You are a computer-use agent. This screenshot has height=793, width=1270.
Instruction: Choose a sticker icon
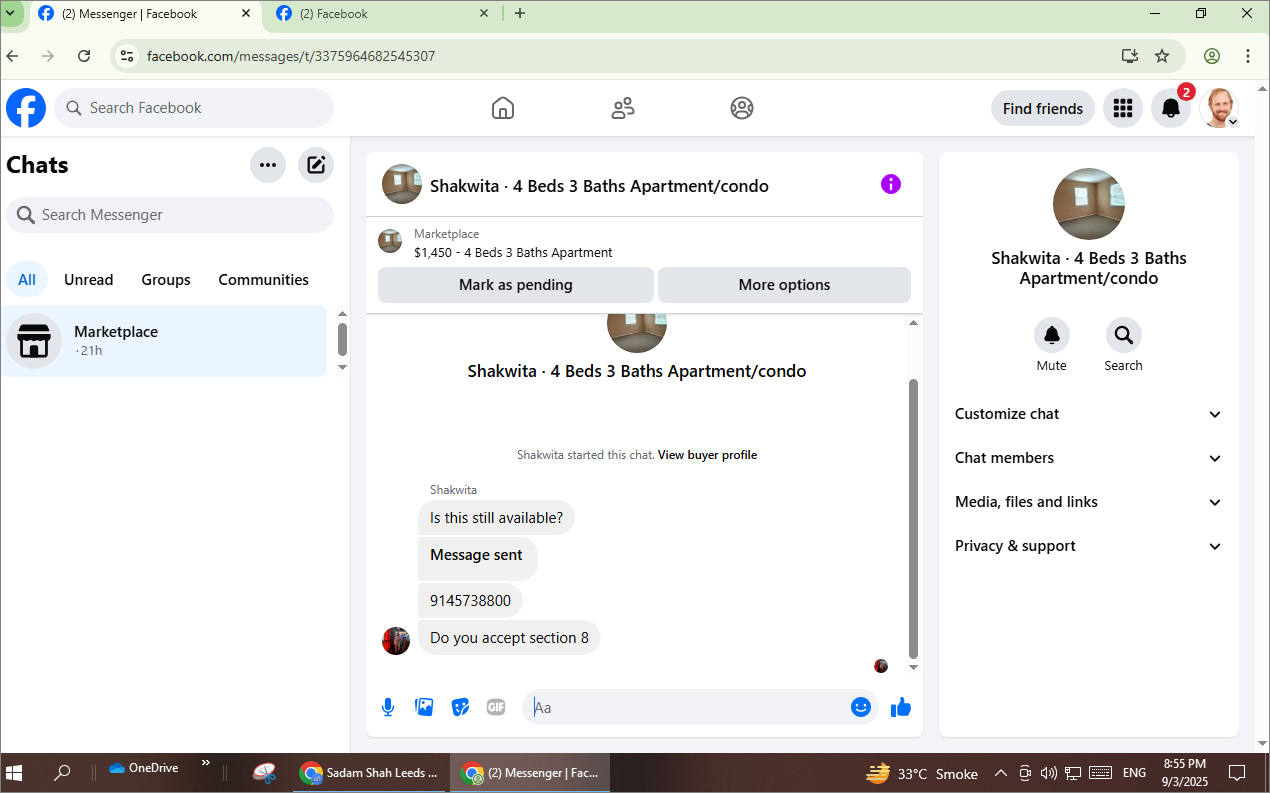[460, 707]
